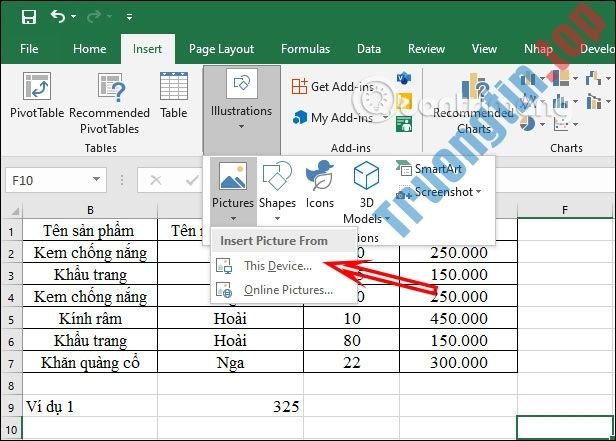The height and width of the screenshot is (441, 616).
Task: Click Recommended Charts icon
Action: (x=474, y=88)
